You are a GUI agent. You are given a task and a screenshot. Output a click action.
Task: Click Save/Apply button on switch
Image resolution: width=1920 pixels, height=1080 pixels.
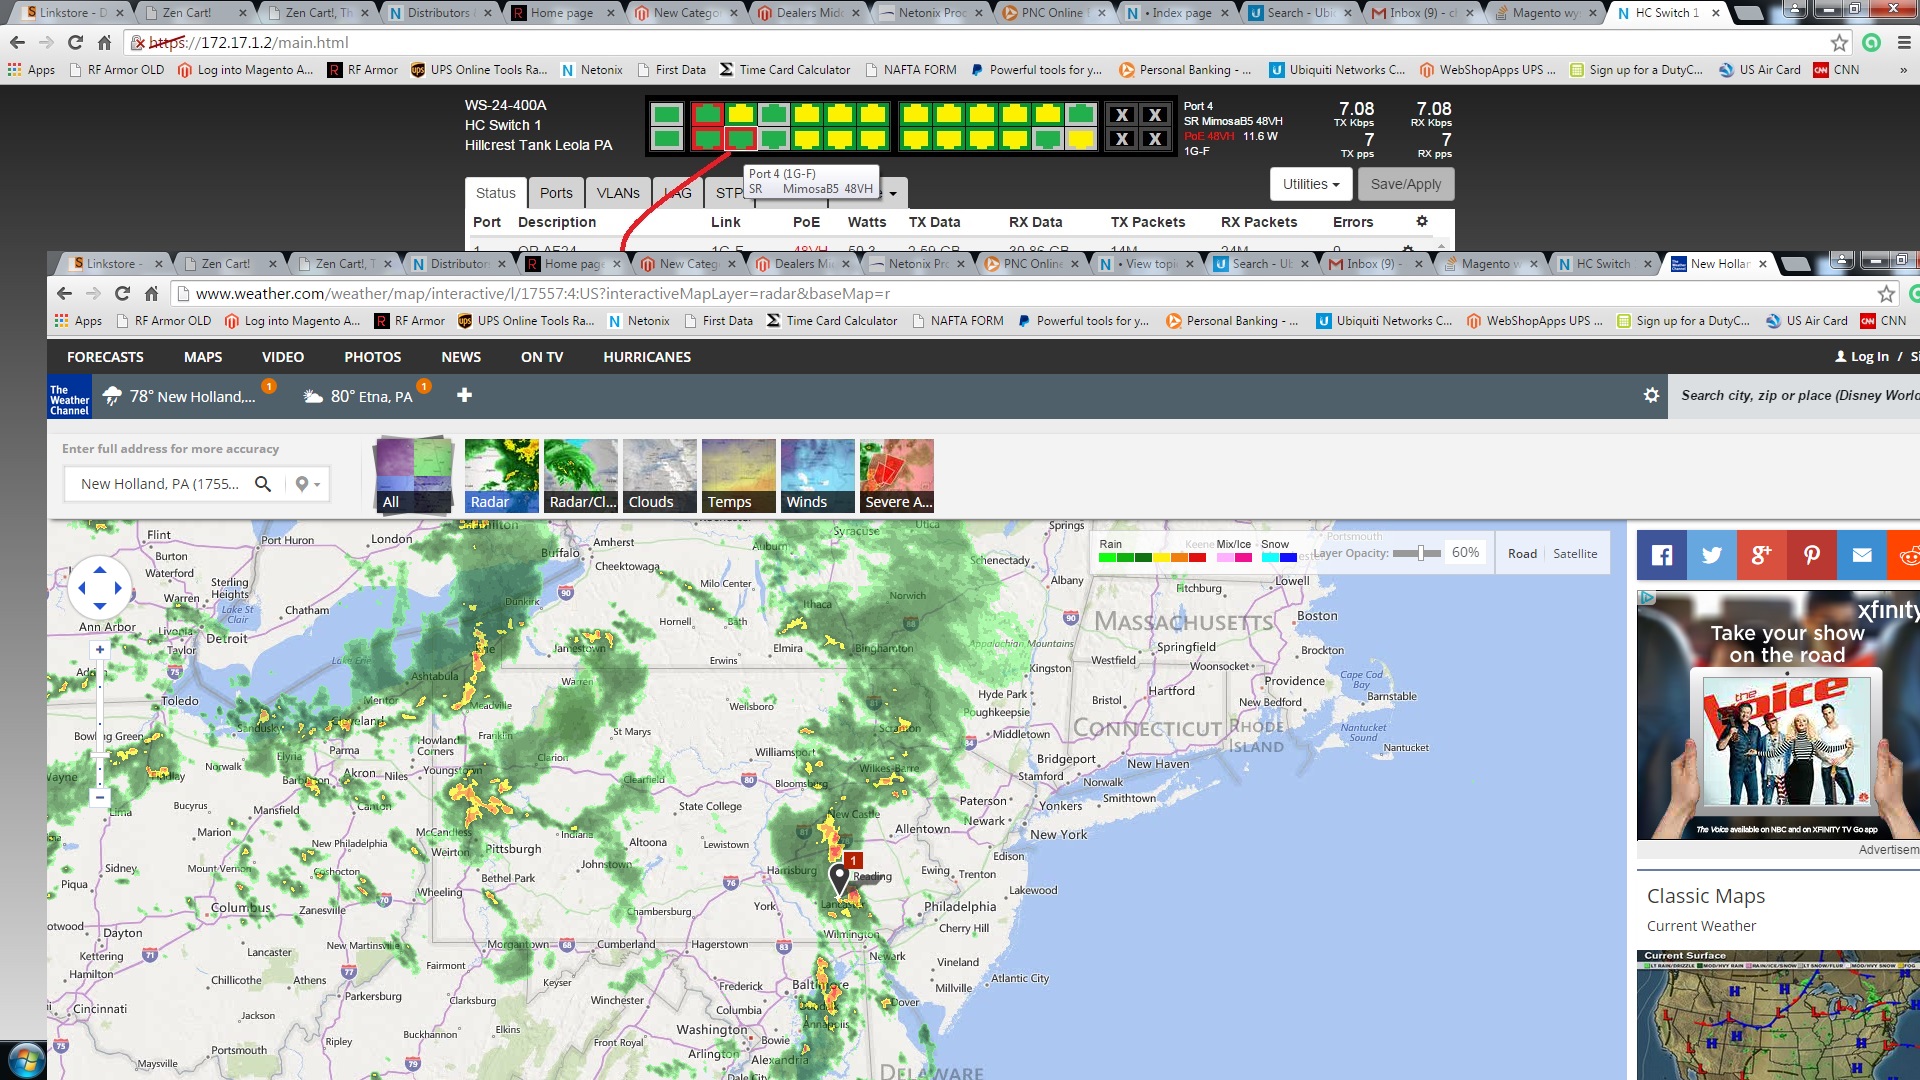coord(1406,184)
